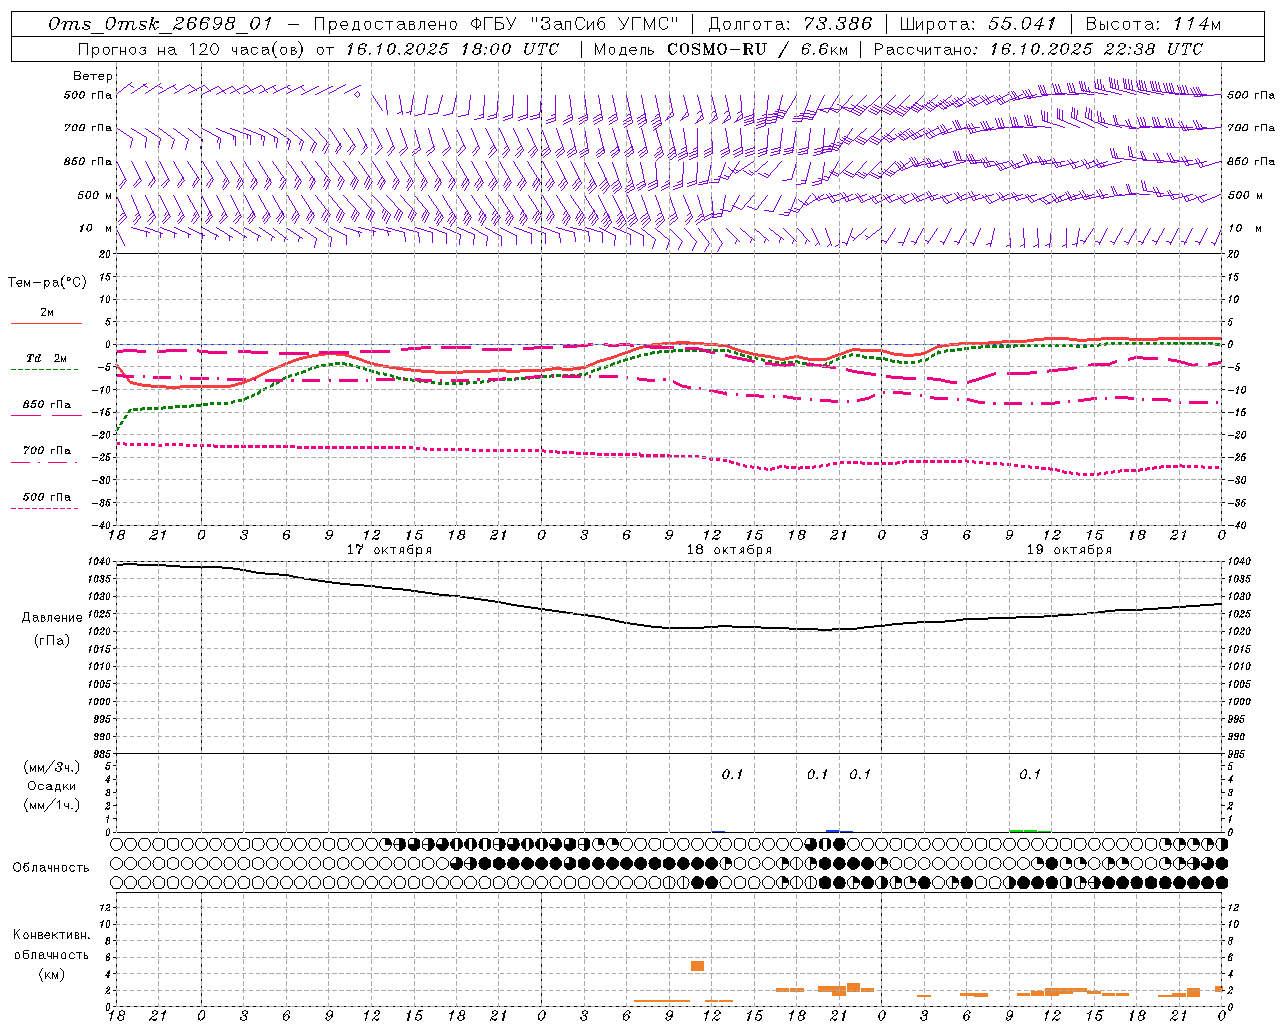Click the Долгота: 73.386 value

point(790,24)
